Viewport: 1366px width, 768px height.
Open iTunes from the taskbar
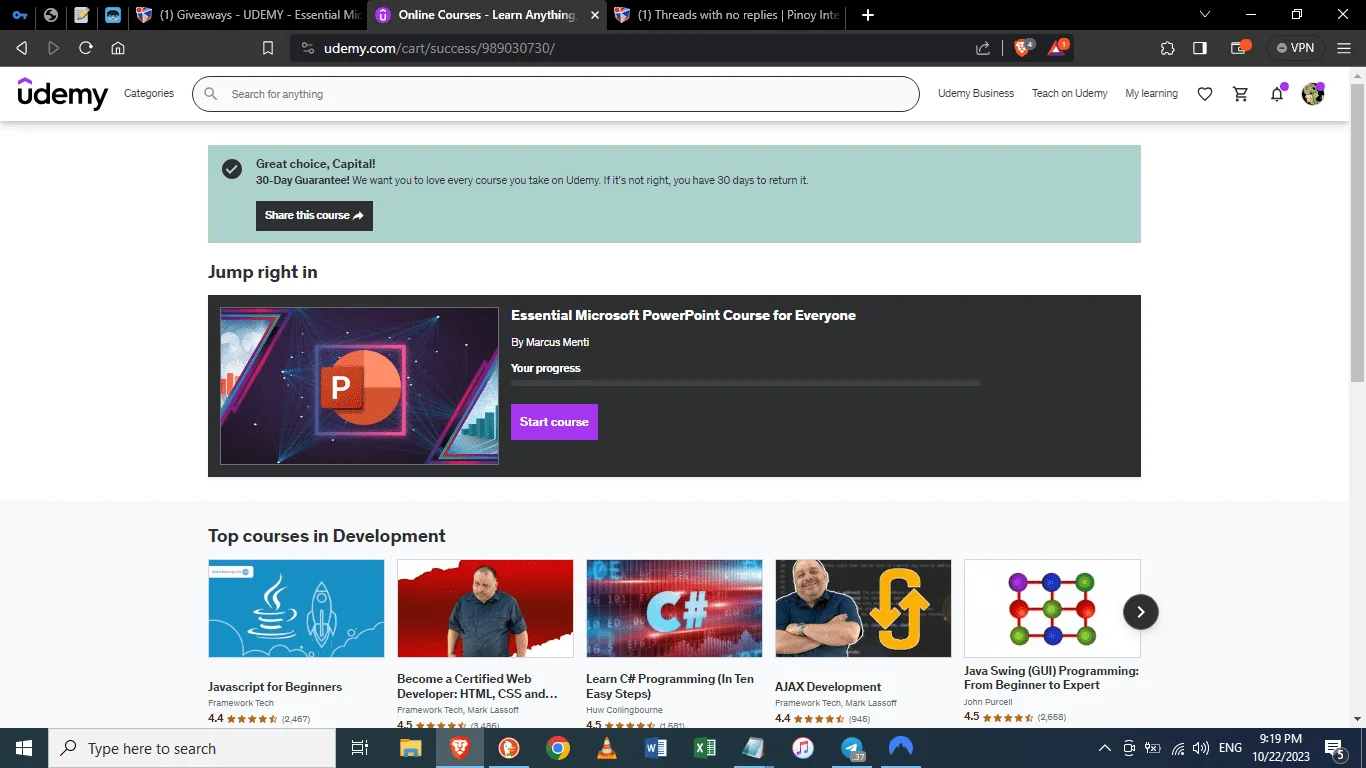pos(802,748)
